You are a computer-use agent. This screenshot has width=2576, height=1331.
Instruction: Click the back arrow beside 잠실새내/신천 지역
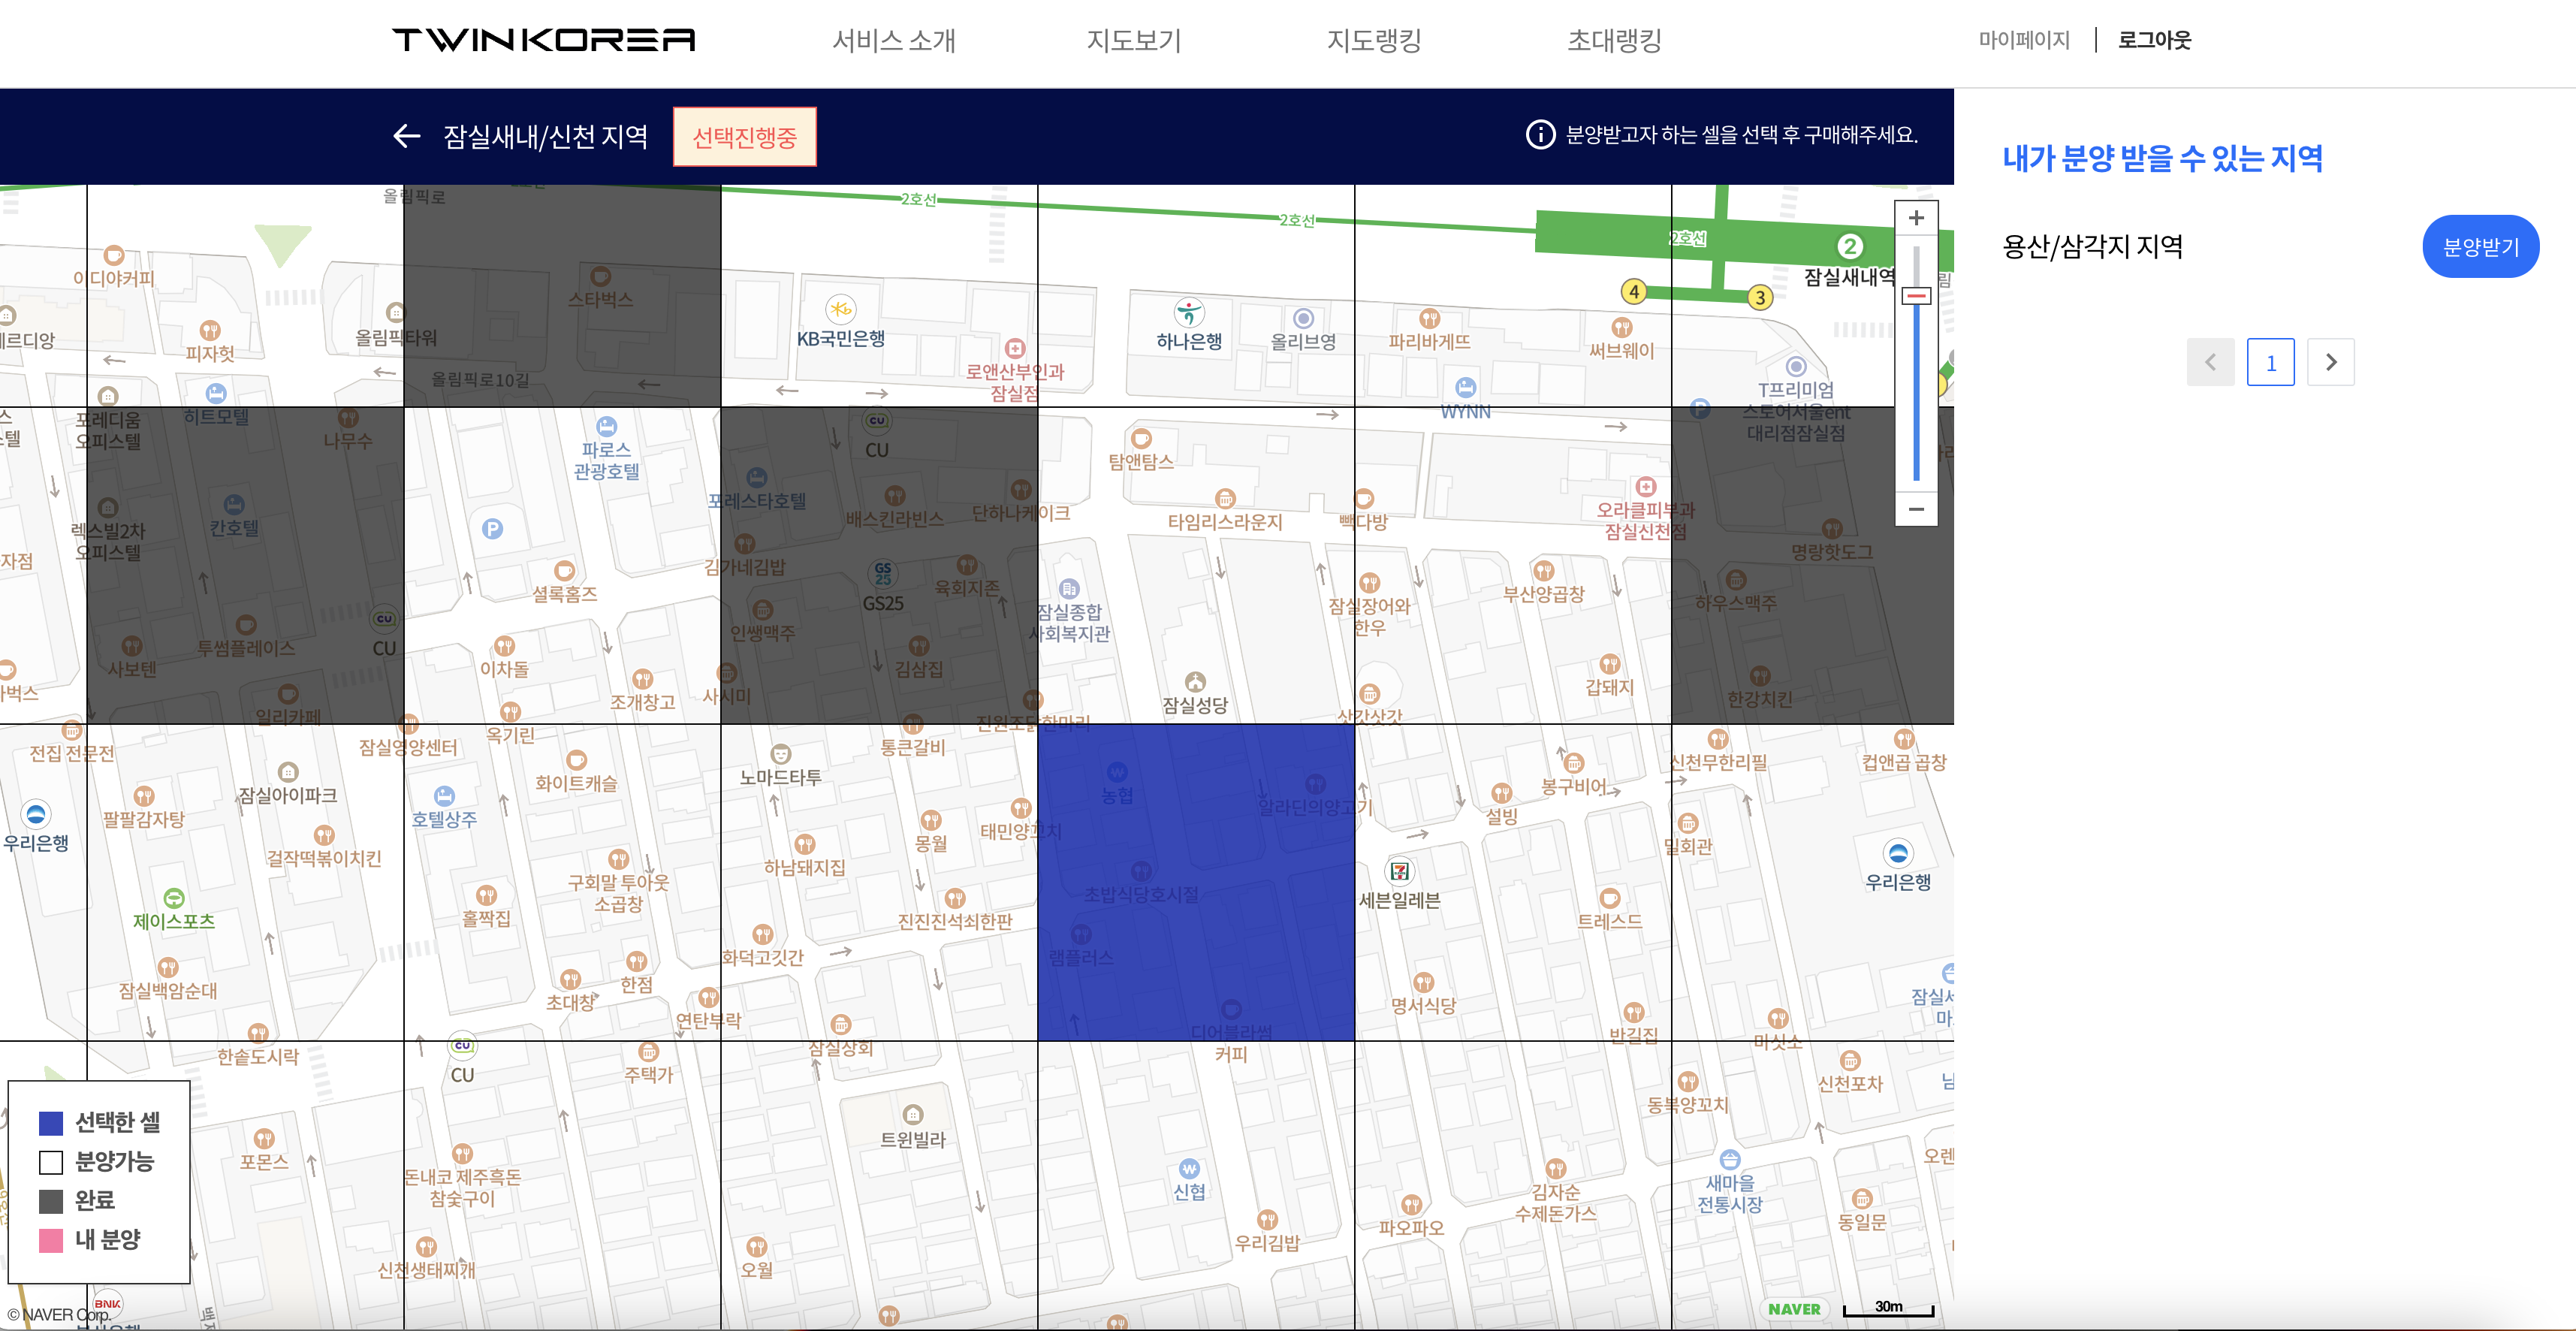click(406, 136)
